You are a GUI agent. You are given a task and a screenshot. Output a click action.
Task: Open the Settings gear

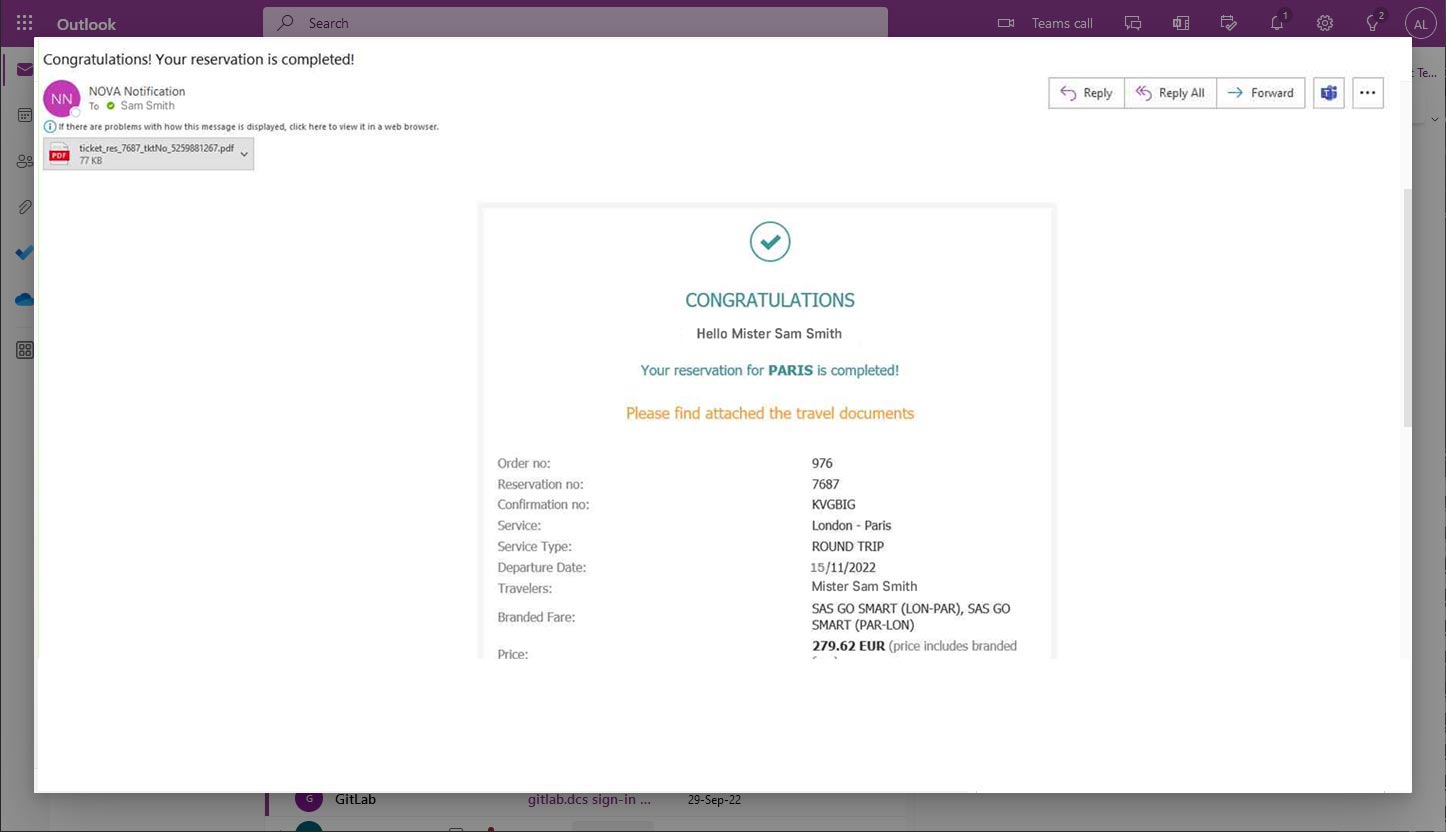pyautogui.click(x=1325, y=23)
